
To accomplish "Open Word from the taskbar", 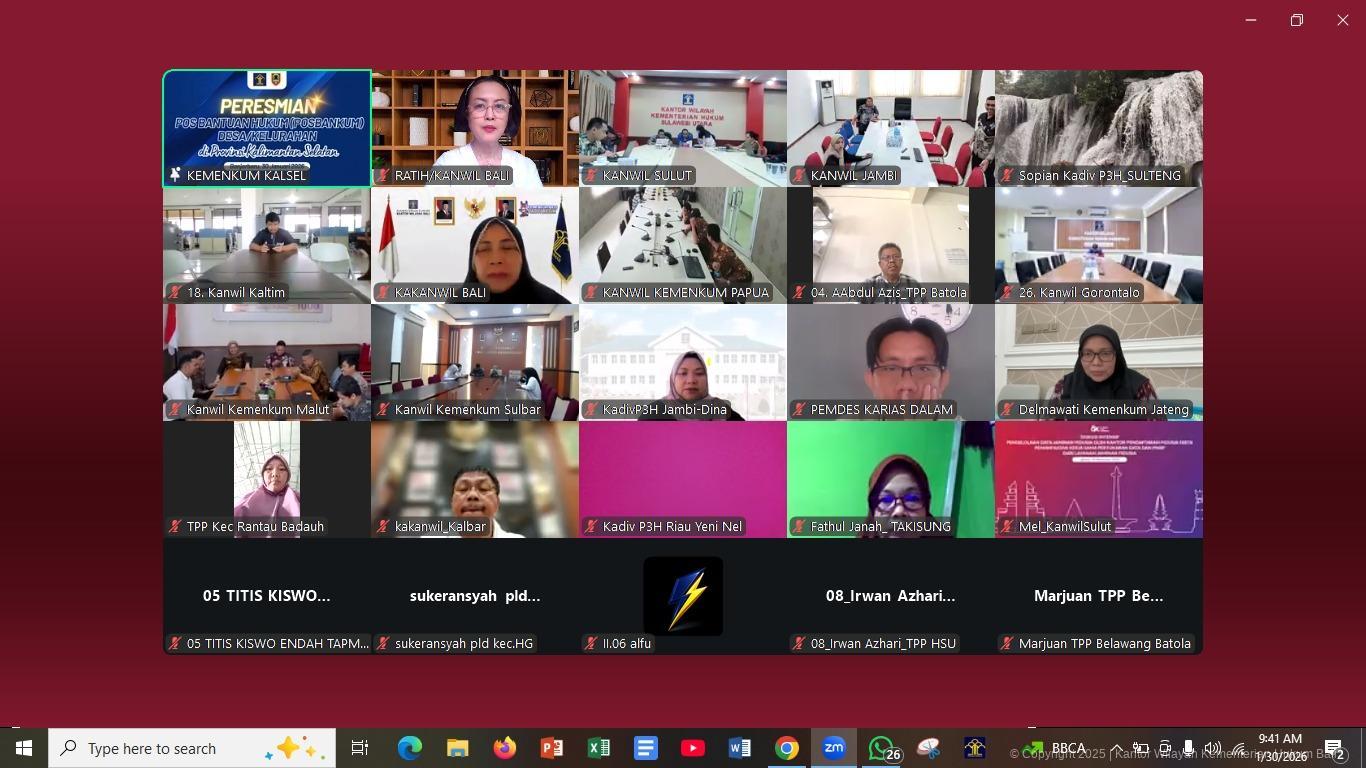I will (x=739, y=748).
